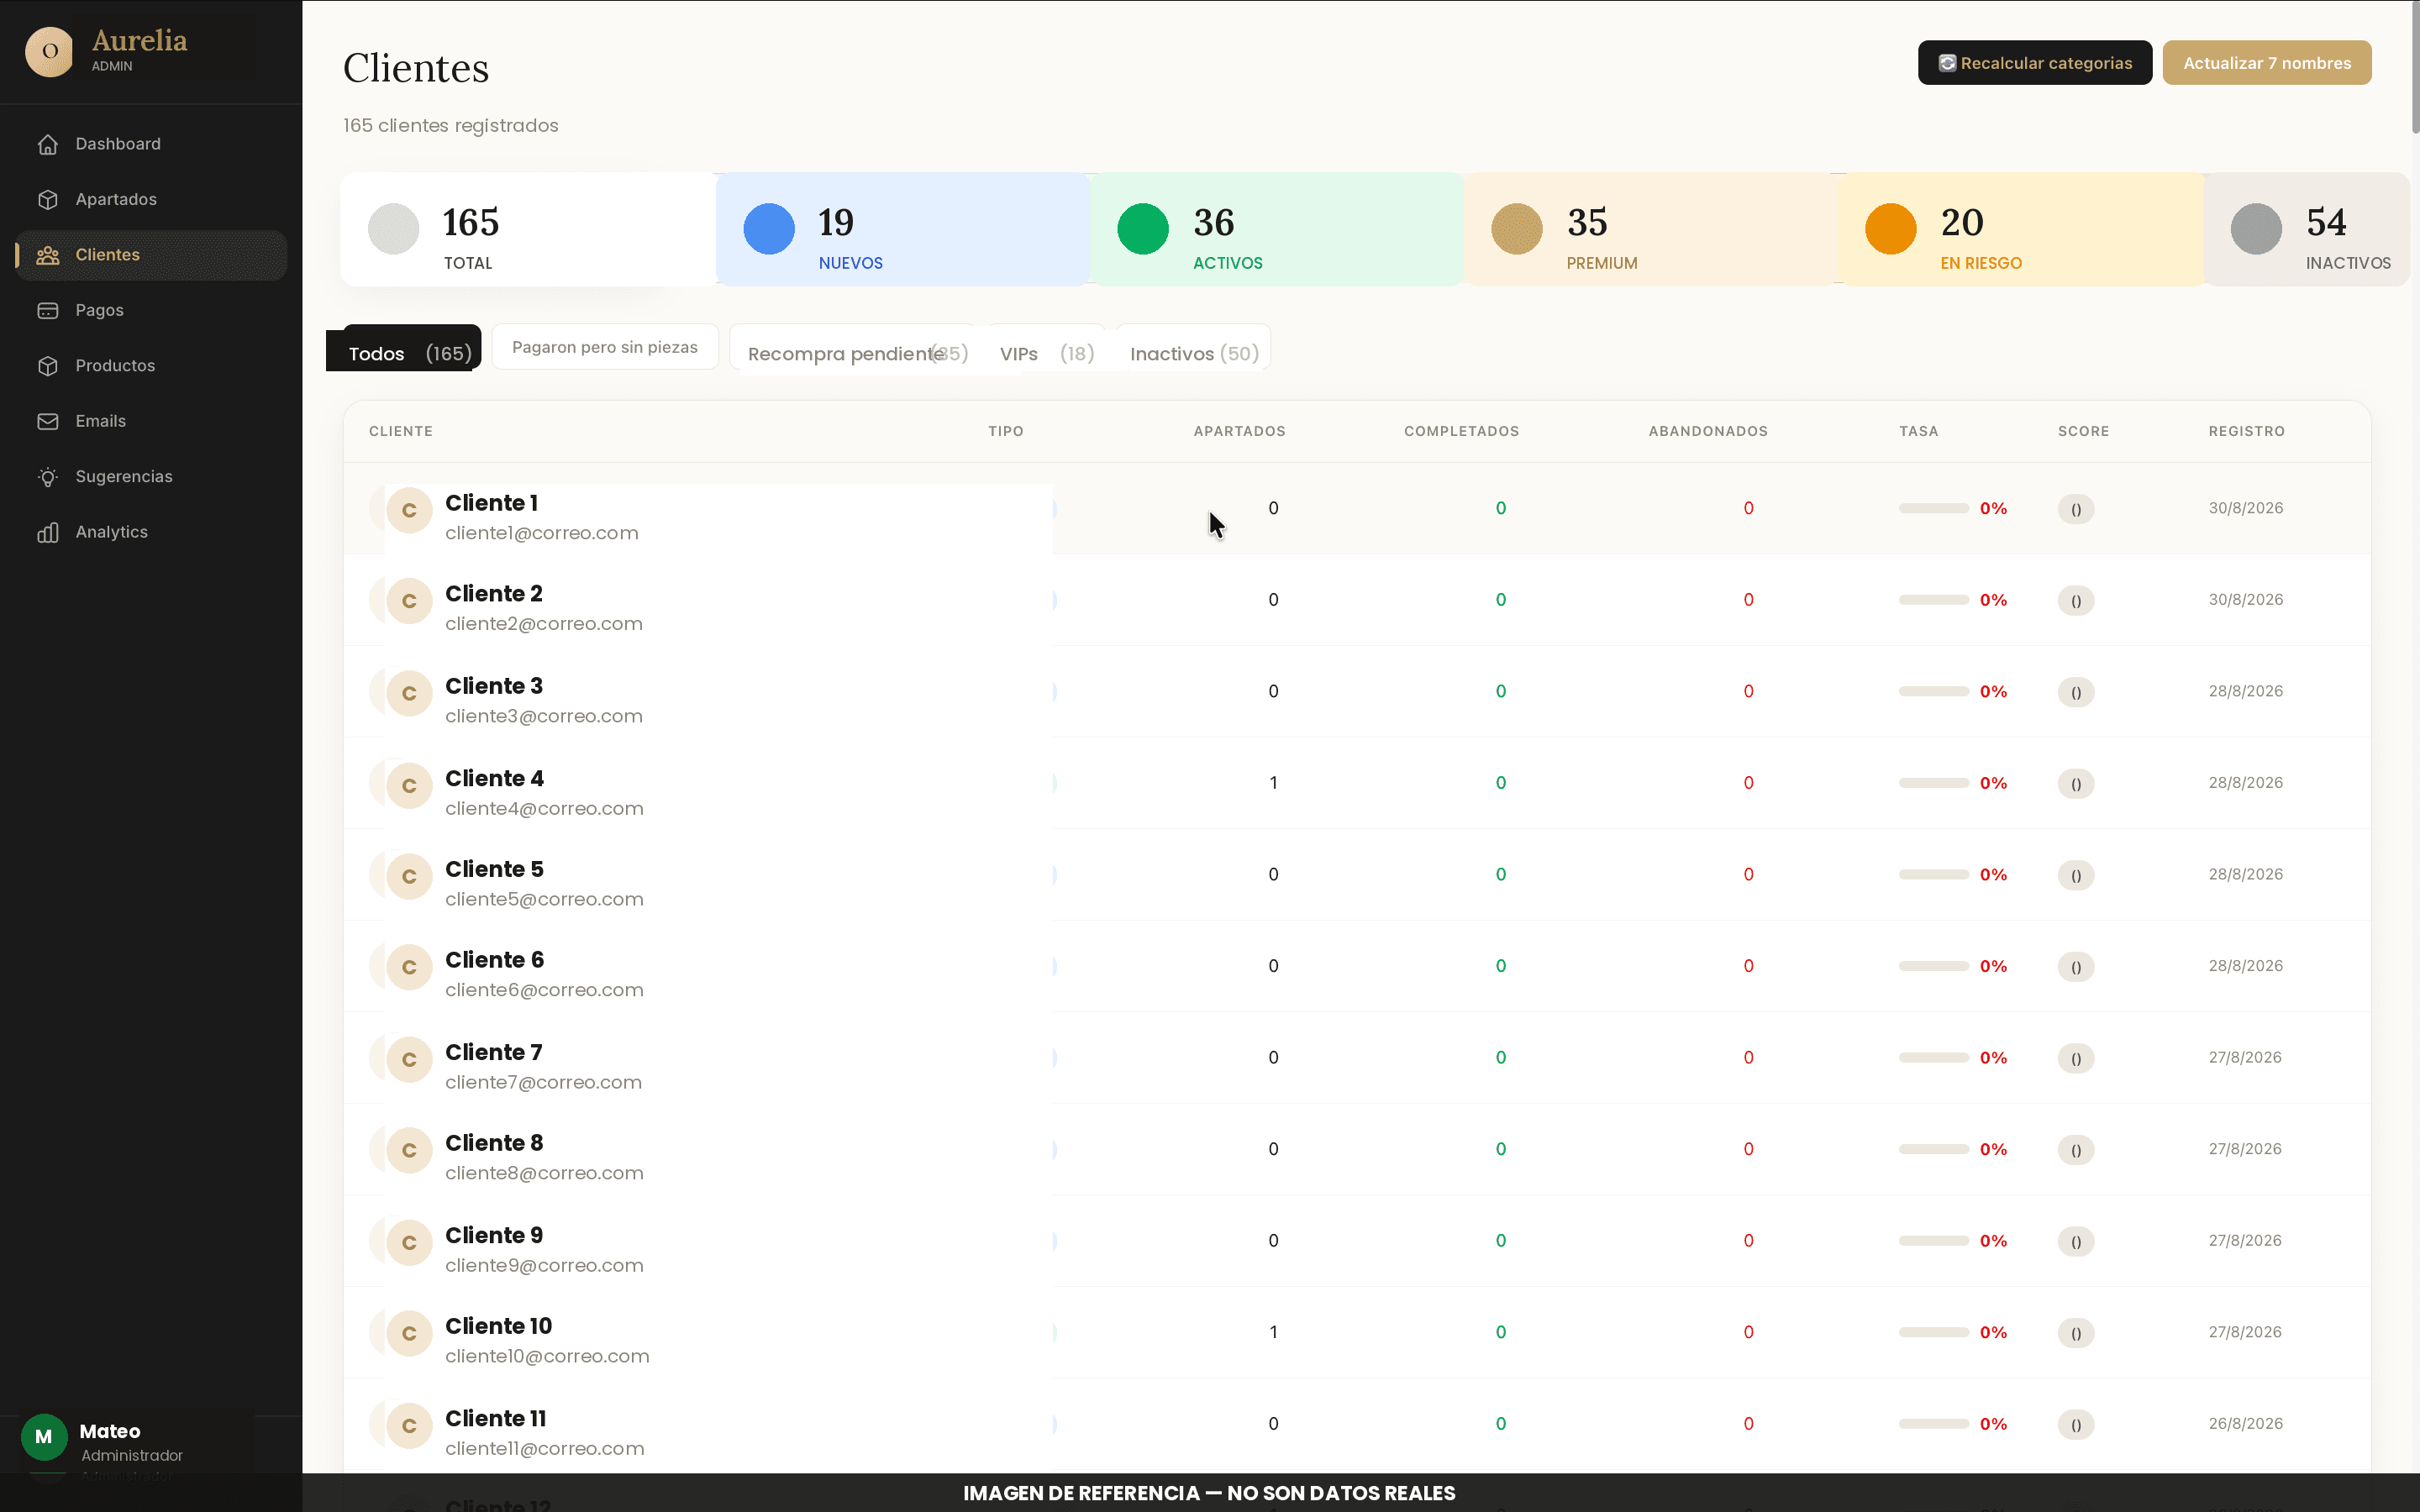2420x1512 pixels.
Task: Click the score badge in Cliente 3 row
Action: click(x=2076, y=692)
